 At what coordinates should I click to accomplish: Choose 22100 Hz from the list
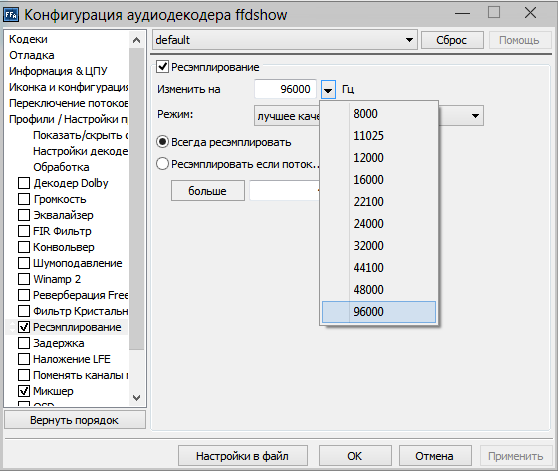[x=379, y=202]
